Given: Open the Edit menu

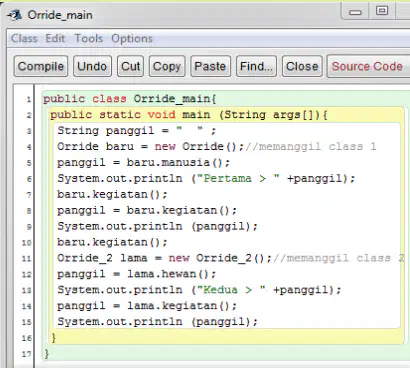Looking at the screenshot, I should click(55, 38).
